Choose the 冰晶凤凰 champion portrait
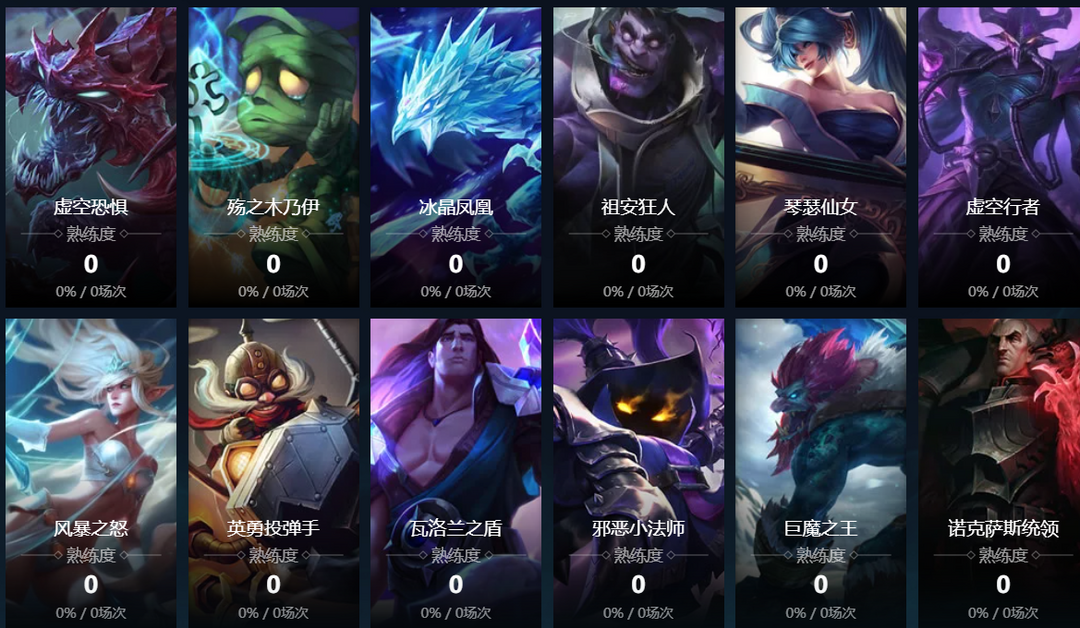The width and height of the screenshot is (1080, 628). pos(456,157)
